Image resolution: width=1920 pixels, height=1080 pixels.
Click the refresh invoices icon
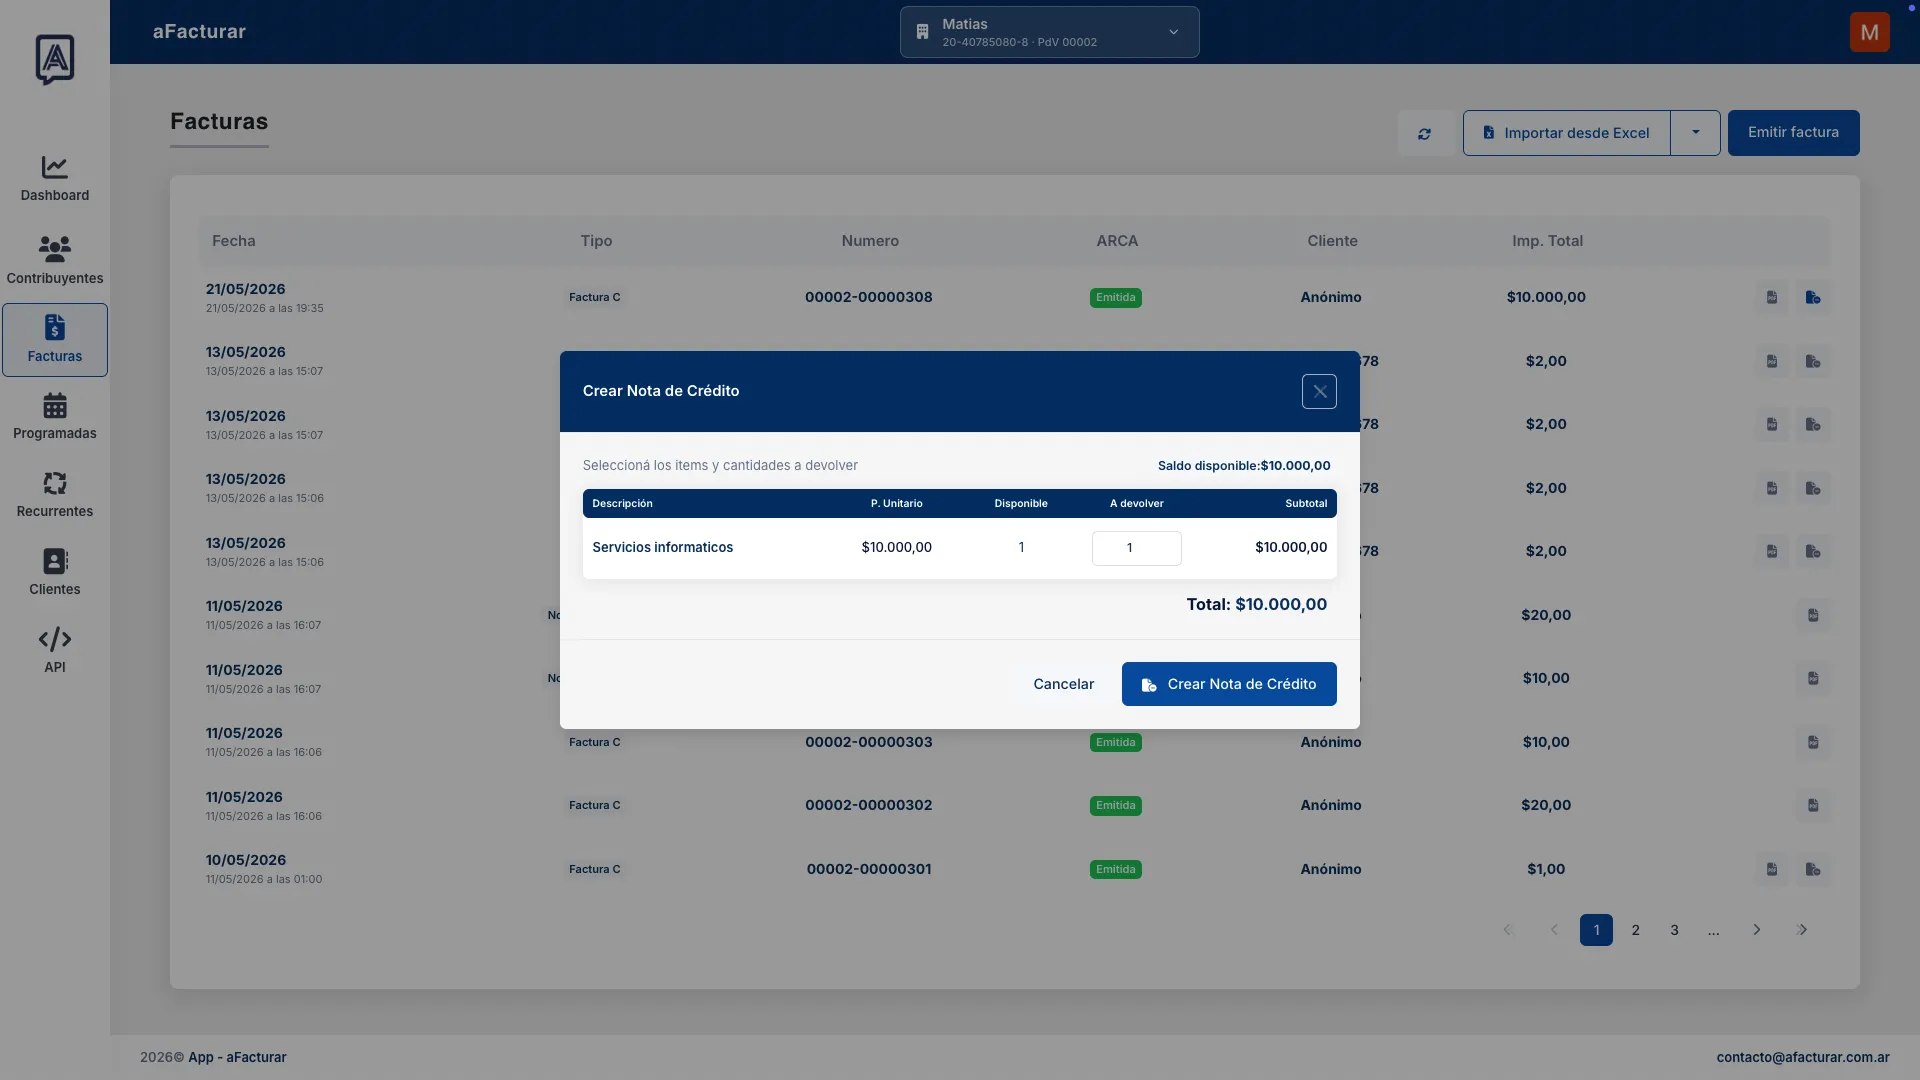[1424, 133]
